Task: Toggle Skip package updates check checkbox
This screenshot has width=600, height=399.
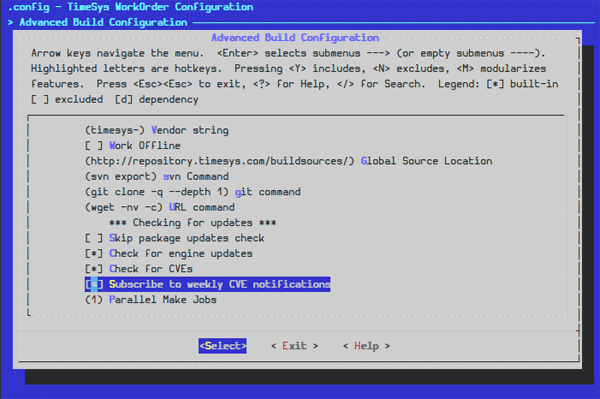Action: point(94,238)
